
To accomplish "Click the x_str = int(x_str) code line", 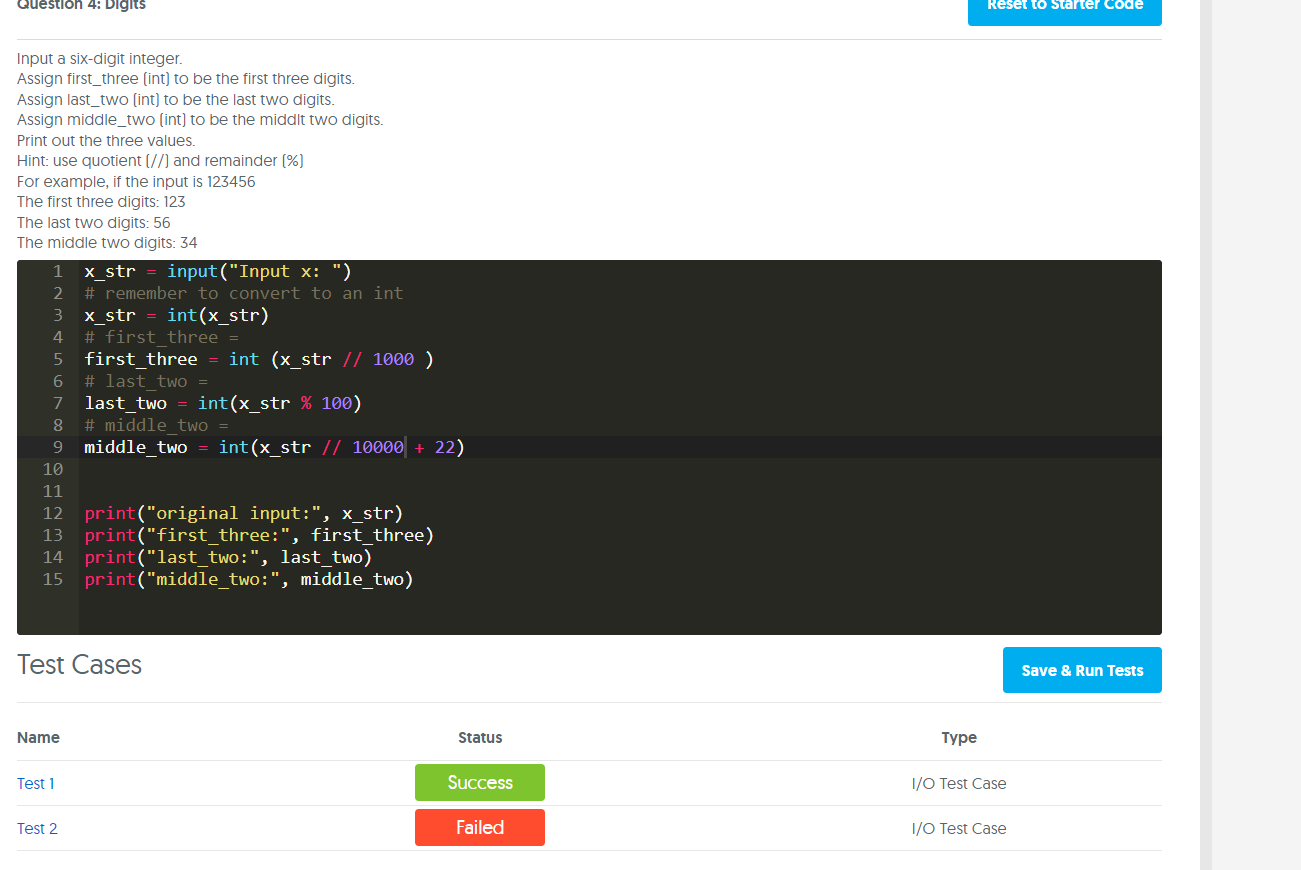I will 177,315.
